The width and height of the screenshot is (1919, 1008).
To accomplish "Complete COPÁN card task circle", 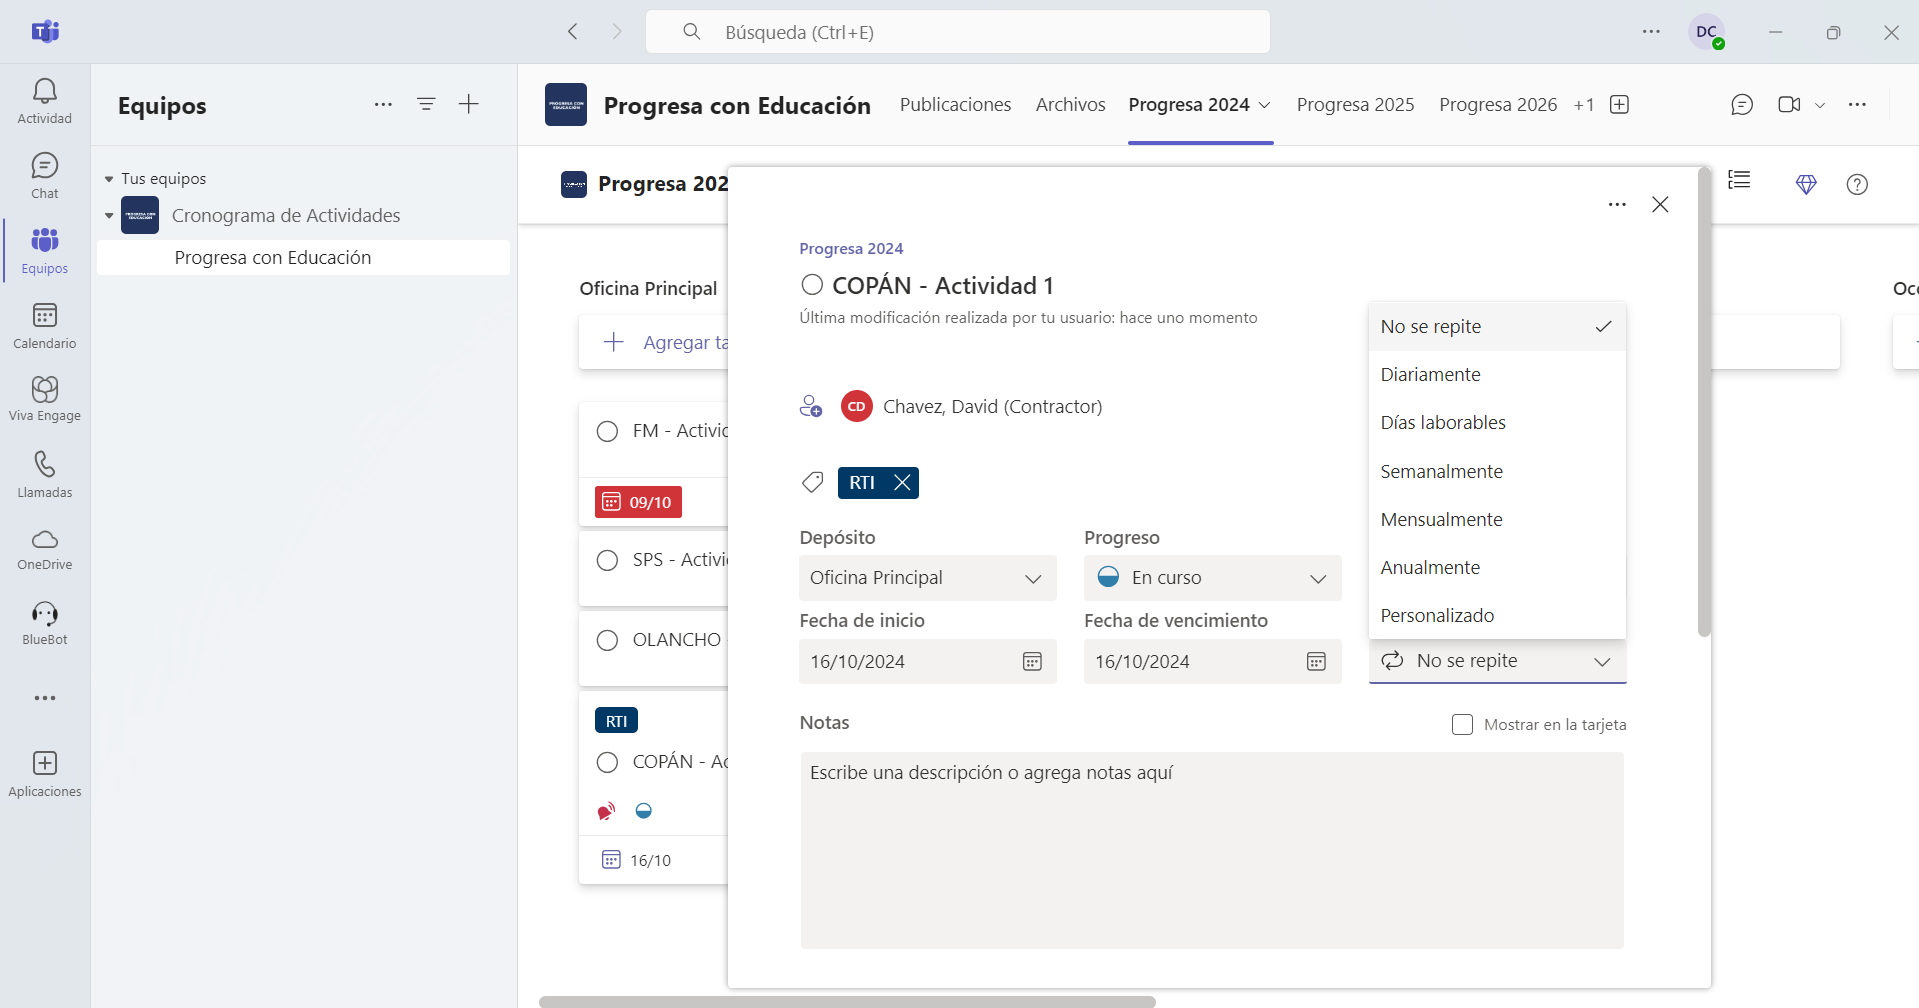I will pos(607,762).
